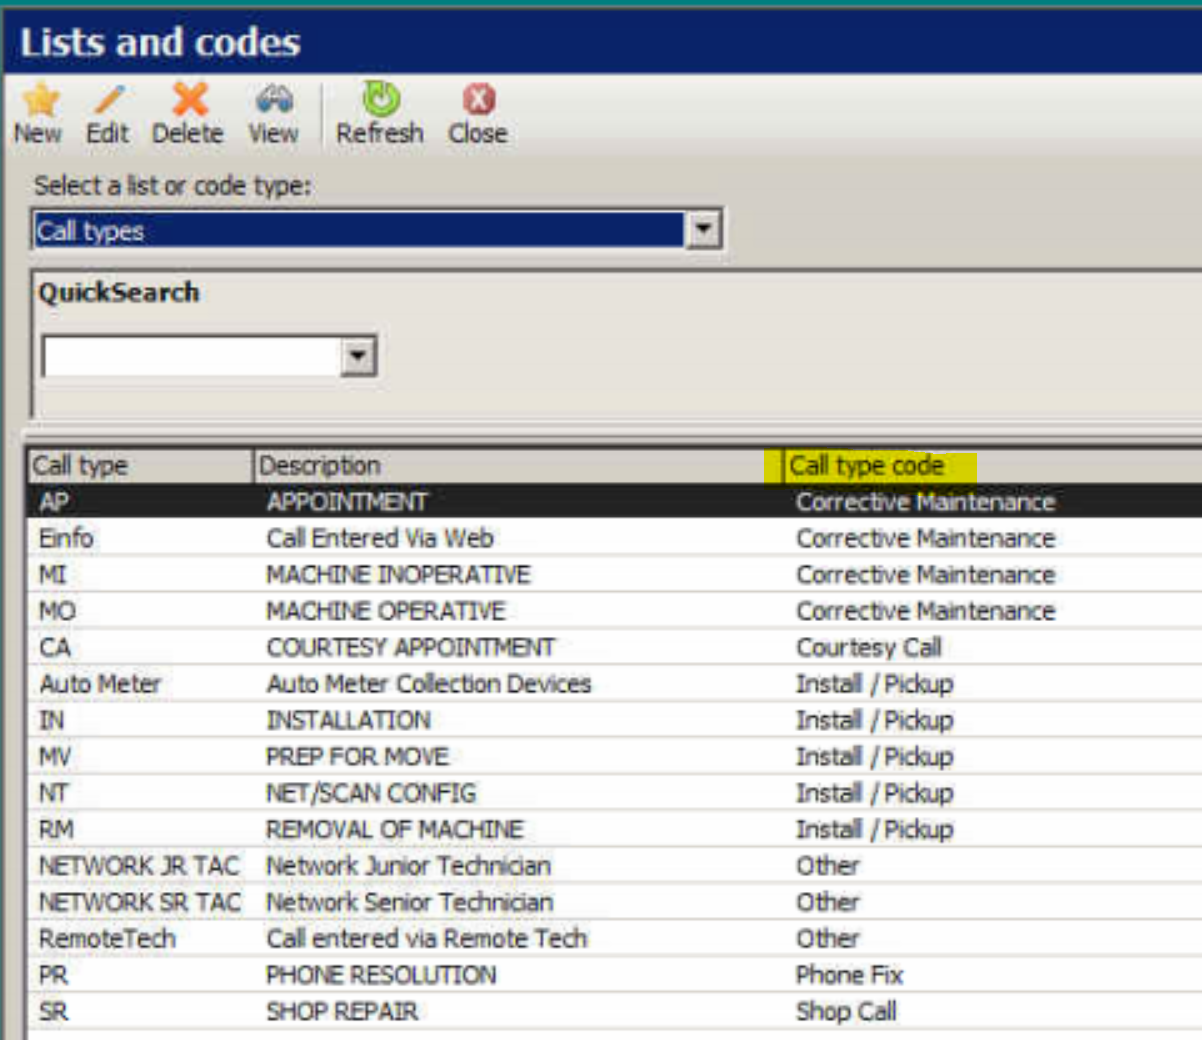Open the Call types dropdown arrow

tap(703, 231)
